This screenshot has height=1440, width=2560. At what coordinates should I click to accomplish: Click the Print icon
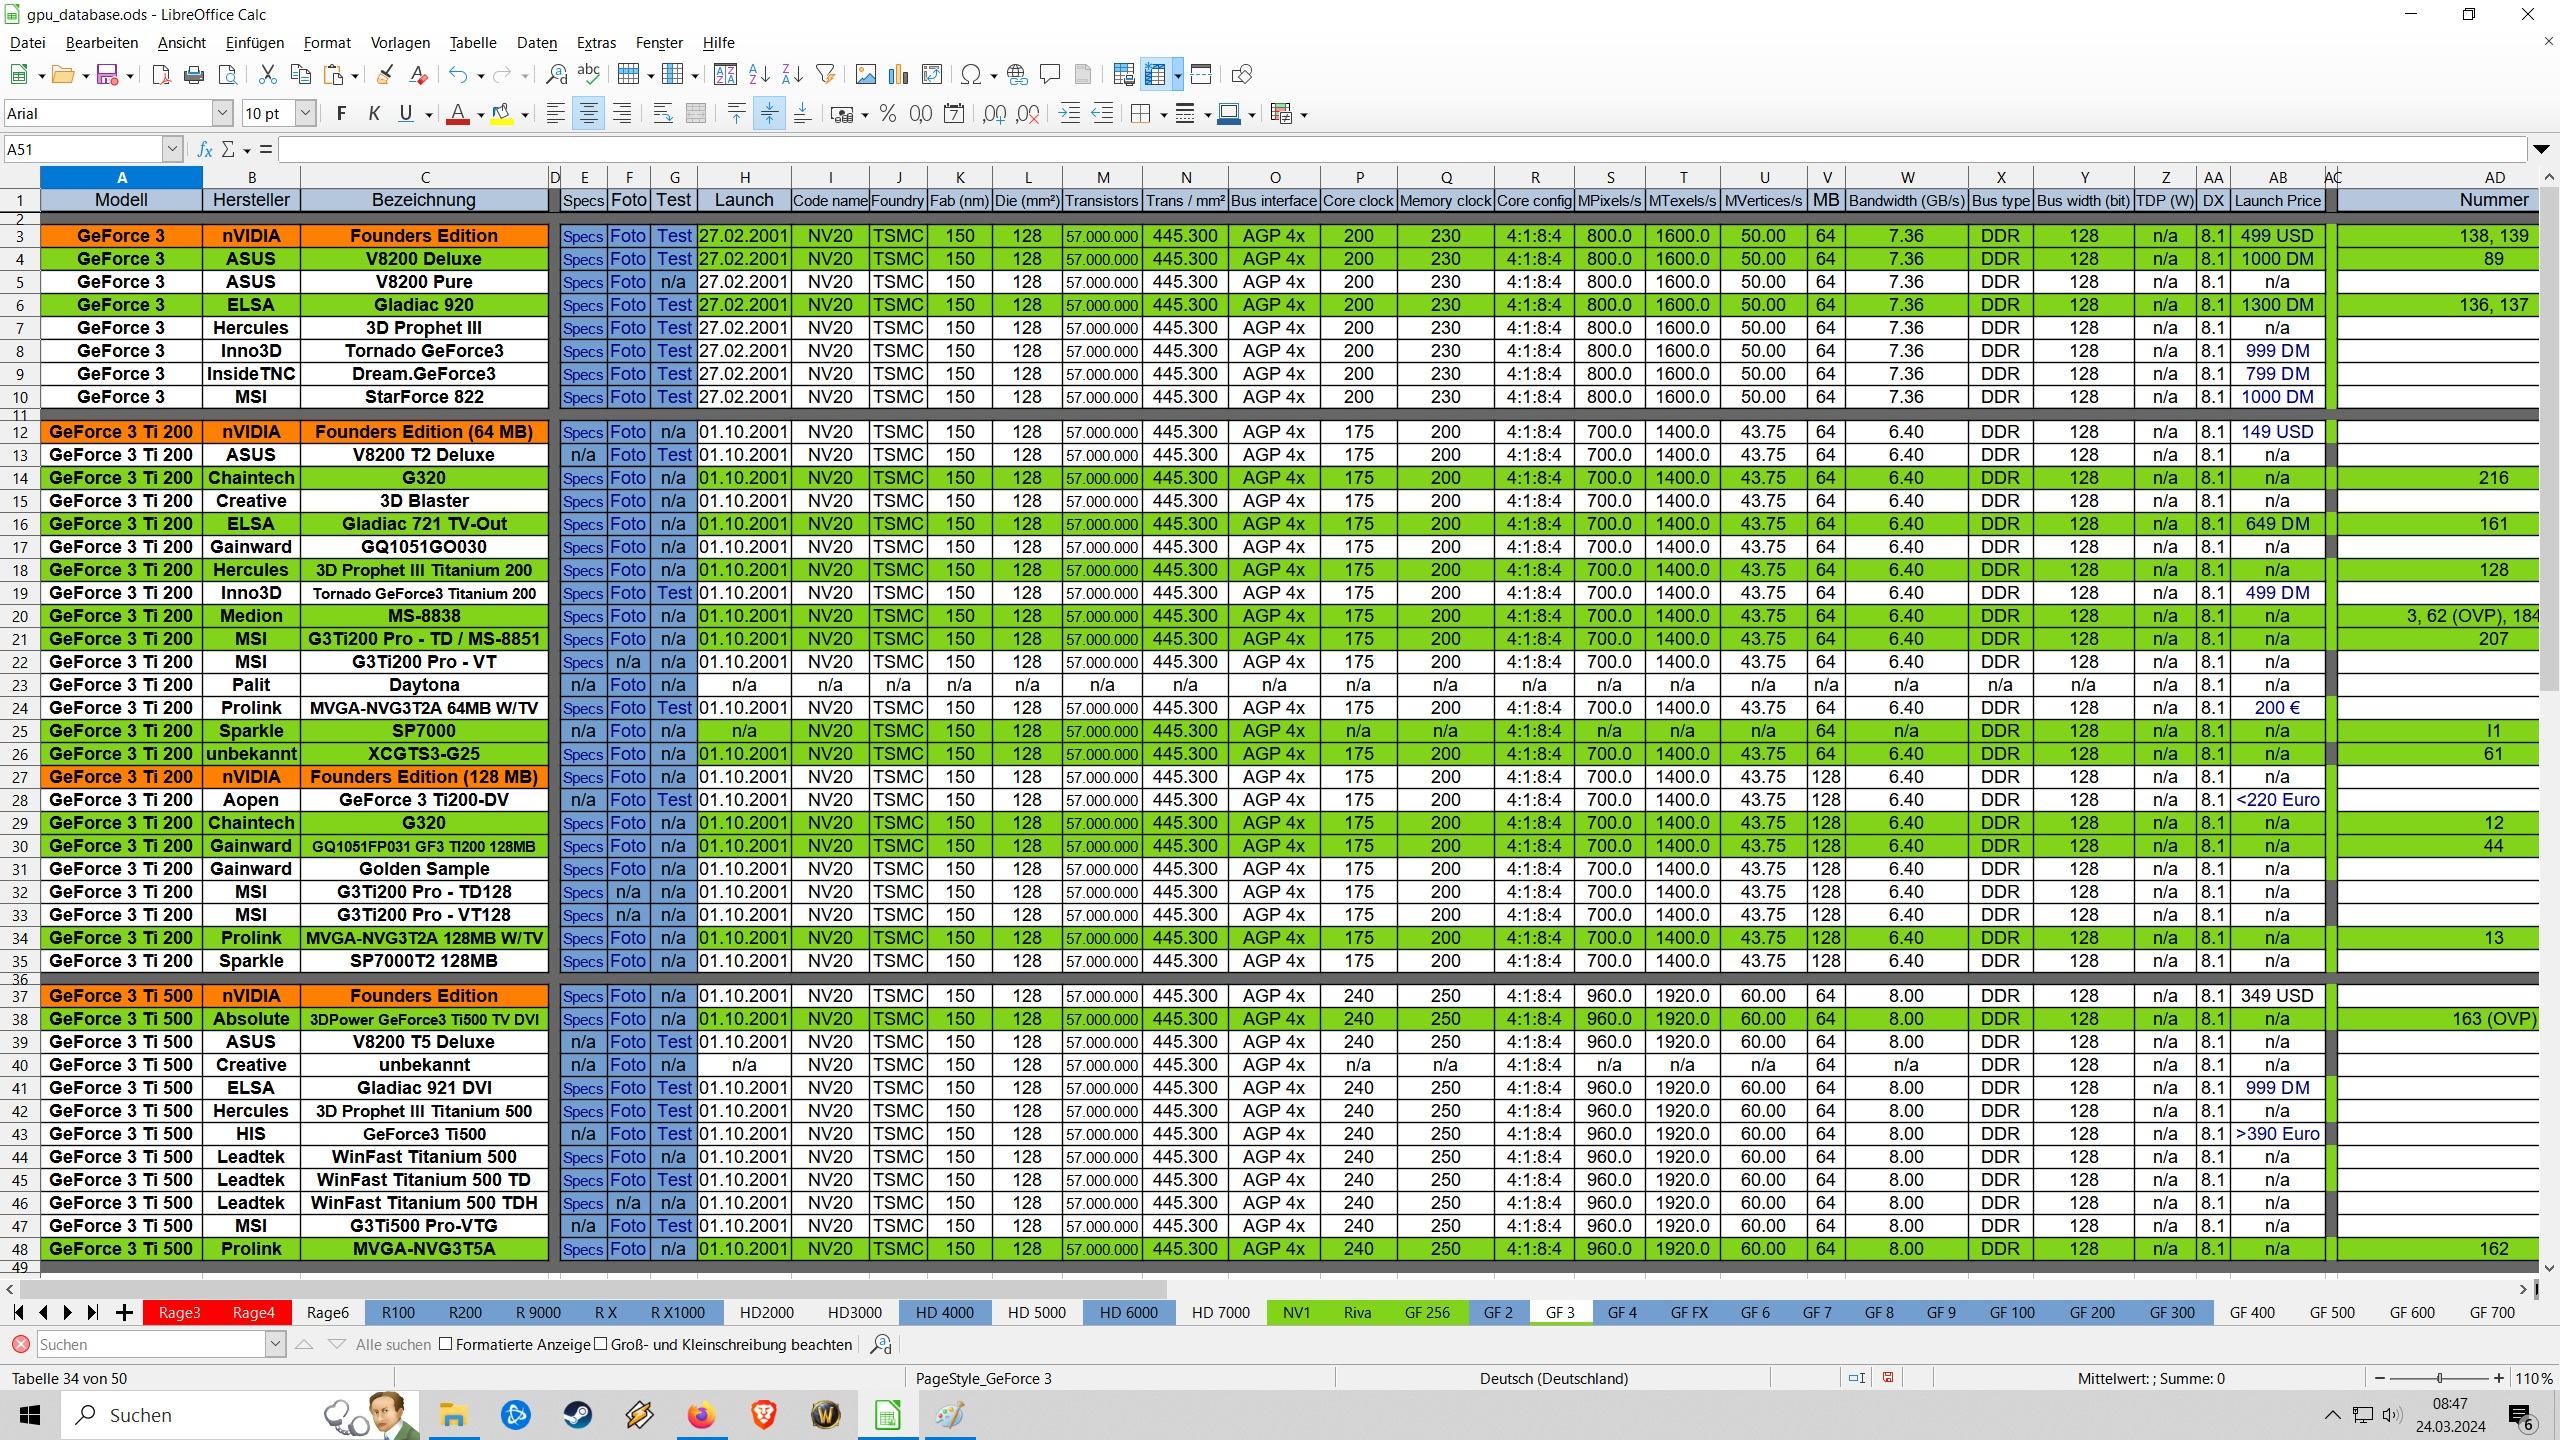[x=194, y=75]
